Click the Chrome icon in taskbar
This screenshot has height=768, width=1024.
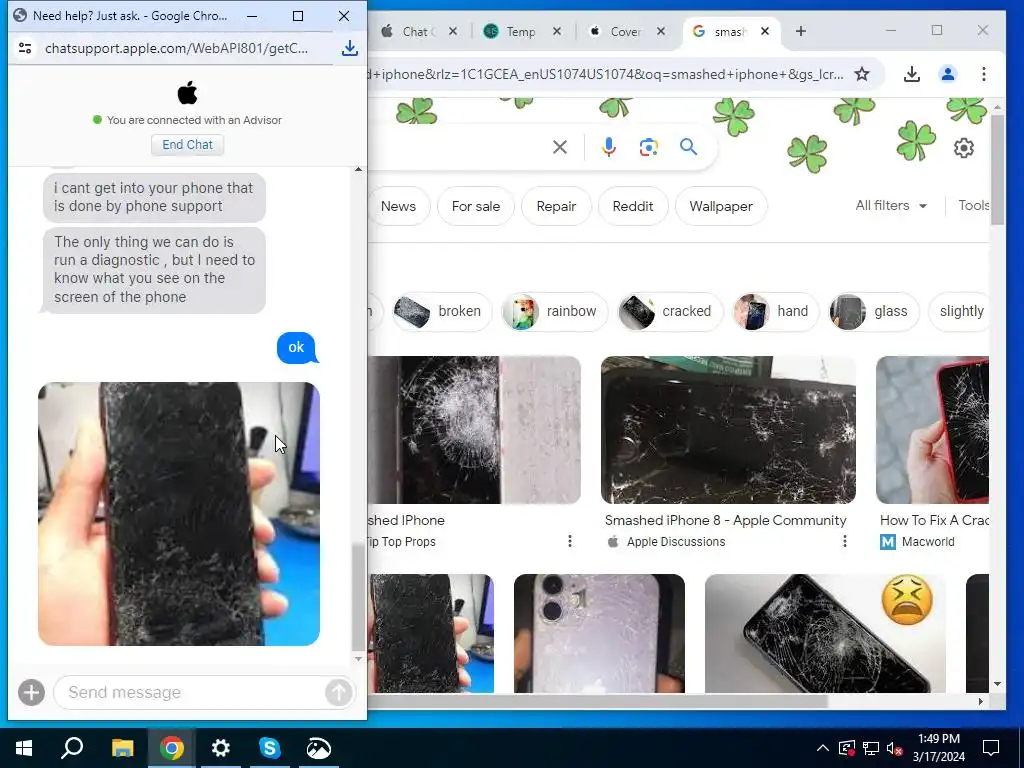pos(172,748)
